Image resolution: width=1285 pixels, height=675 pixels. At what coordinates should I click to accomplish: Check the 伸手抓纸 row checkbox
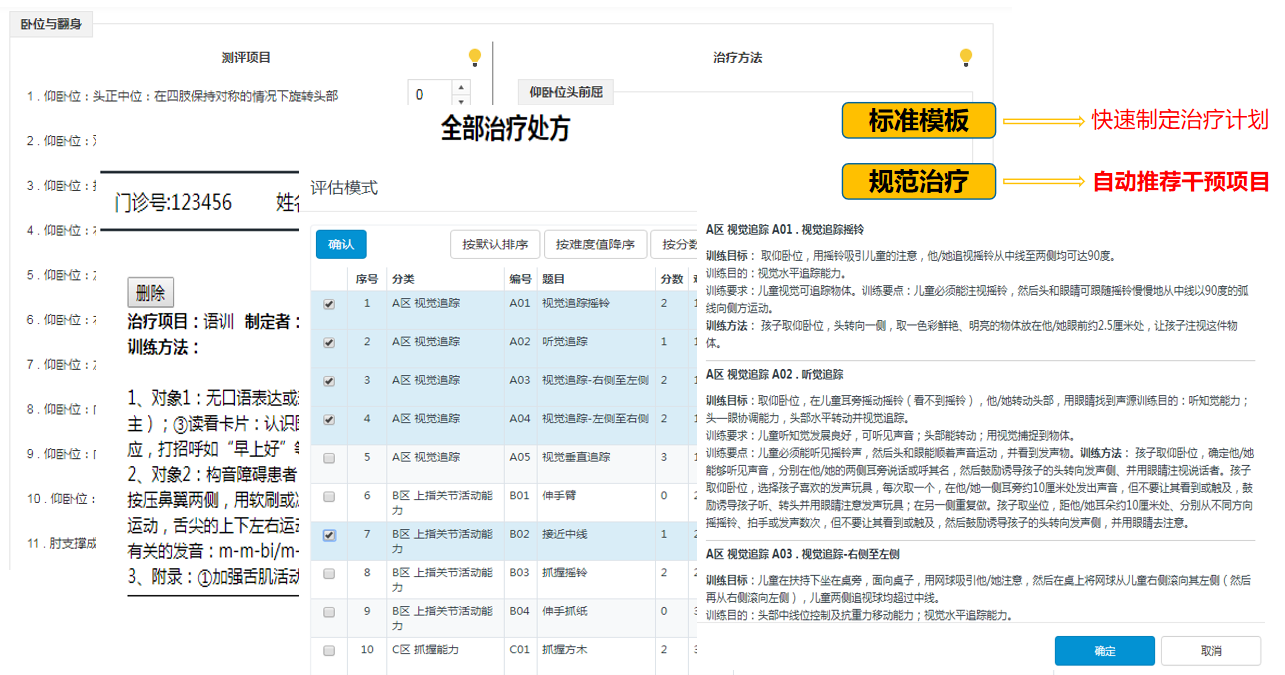pos(329,612)
